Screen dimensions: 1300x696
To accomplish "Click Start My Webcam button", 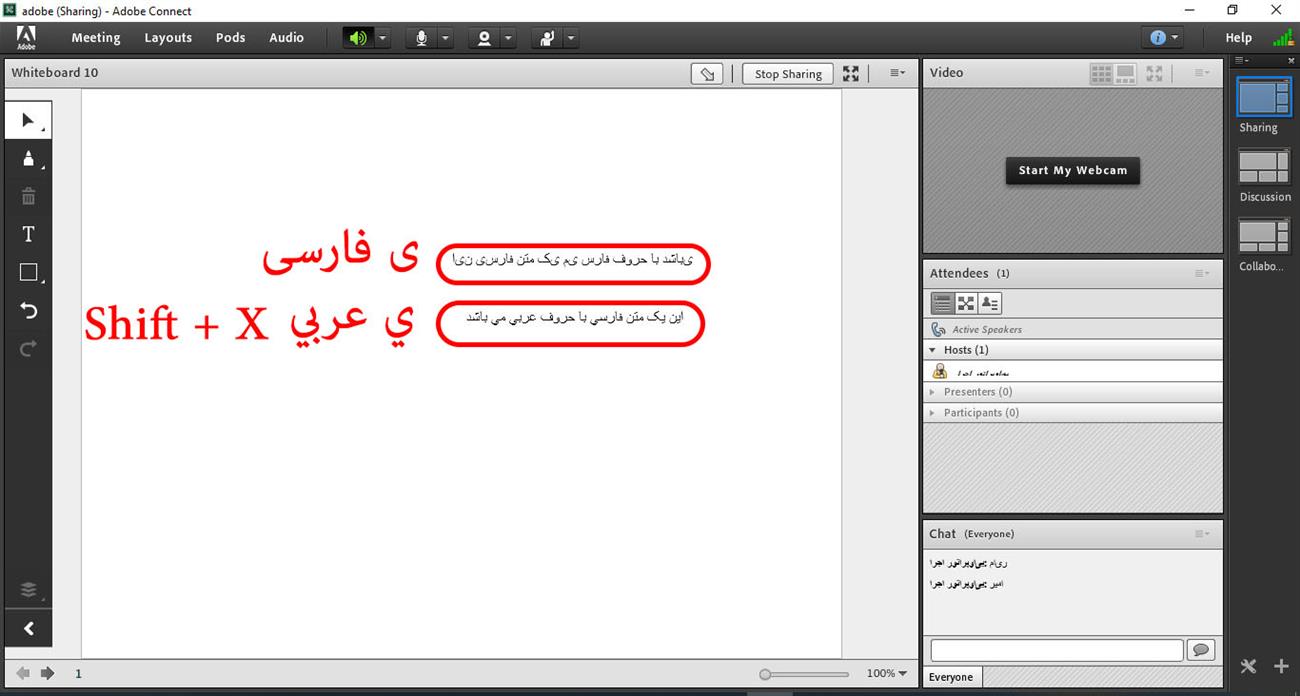I will tap(1072, 170).
